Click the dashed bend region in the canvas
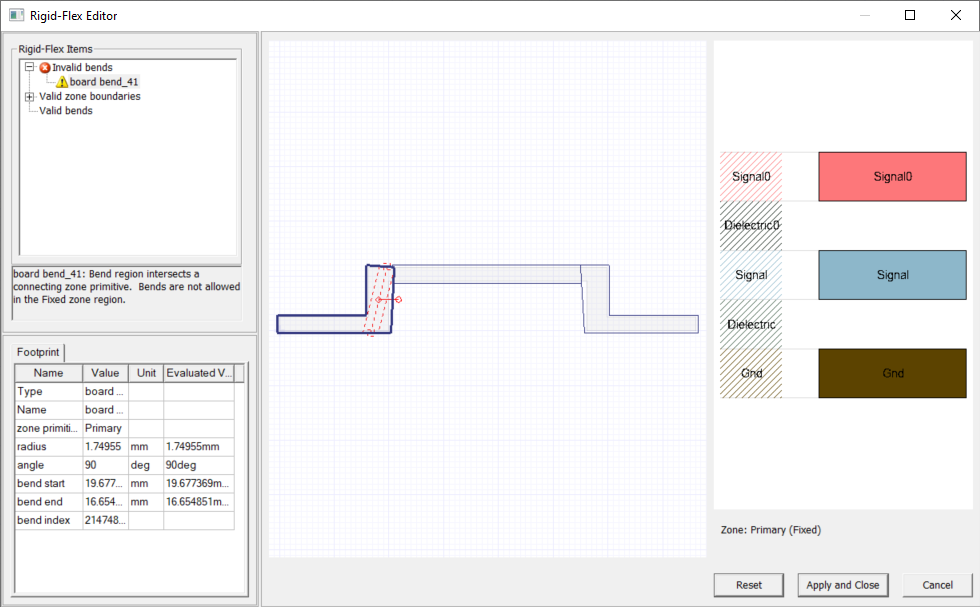The width and height of the screenshot is (980, 607). [381, 298]
